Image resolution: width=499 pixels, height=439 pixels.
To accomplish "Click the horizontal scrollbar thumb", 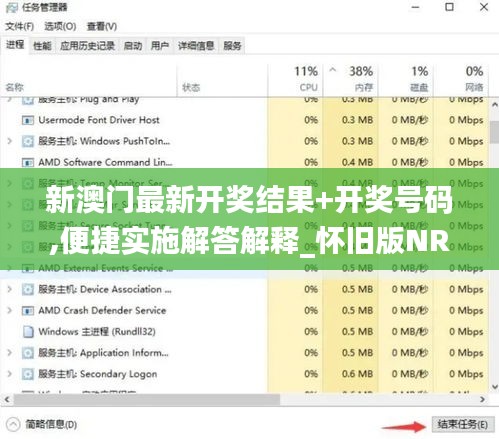I will [x=147, y=399].
